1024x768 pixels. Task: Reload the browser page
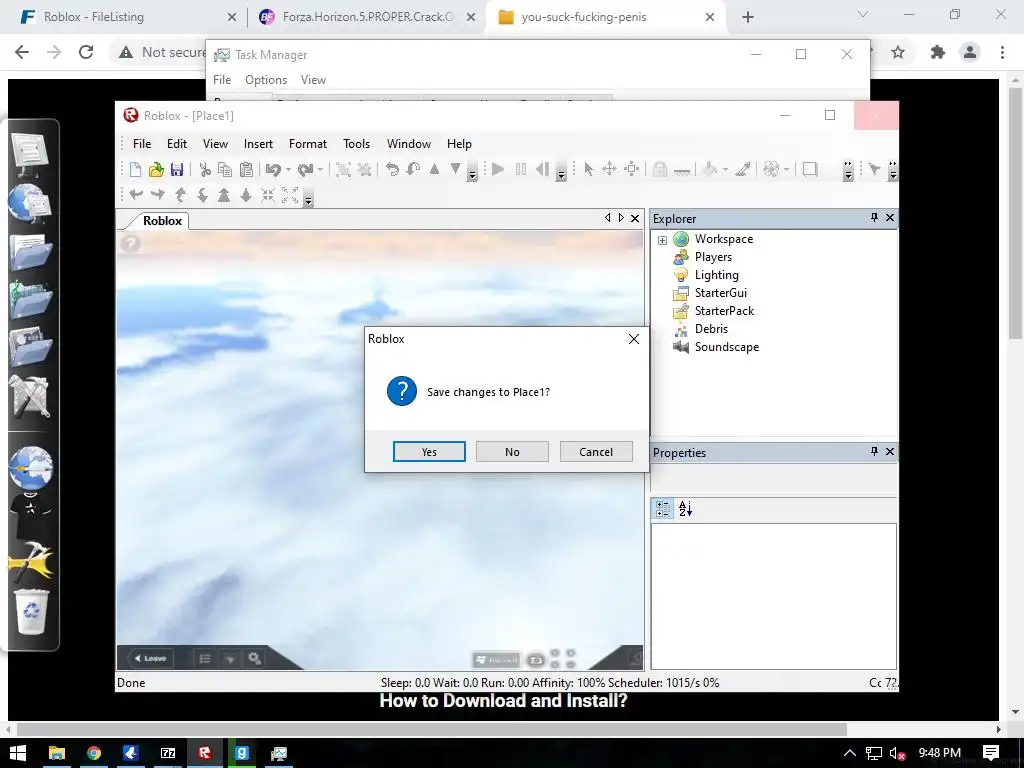[x=86, y=52]
